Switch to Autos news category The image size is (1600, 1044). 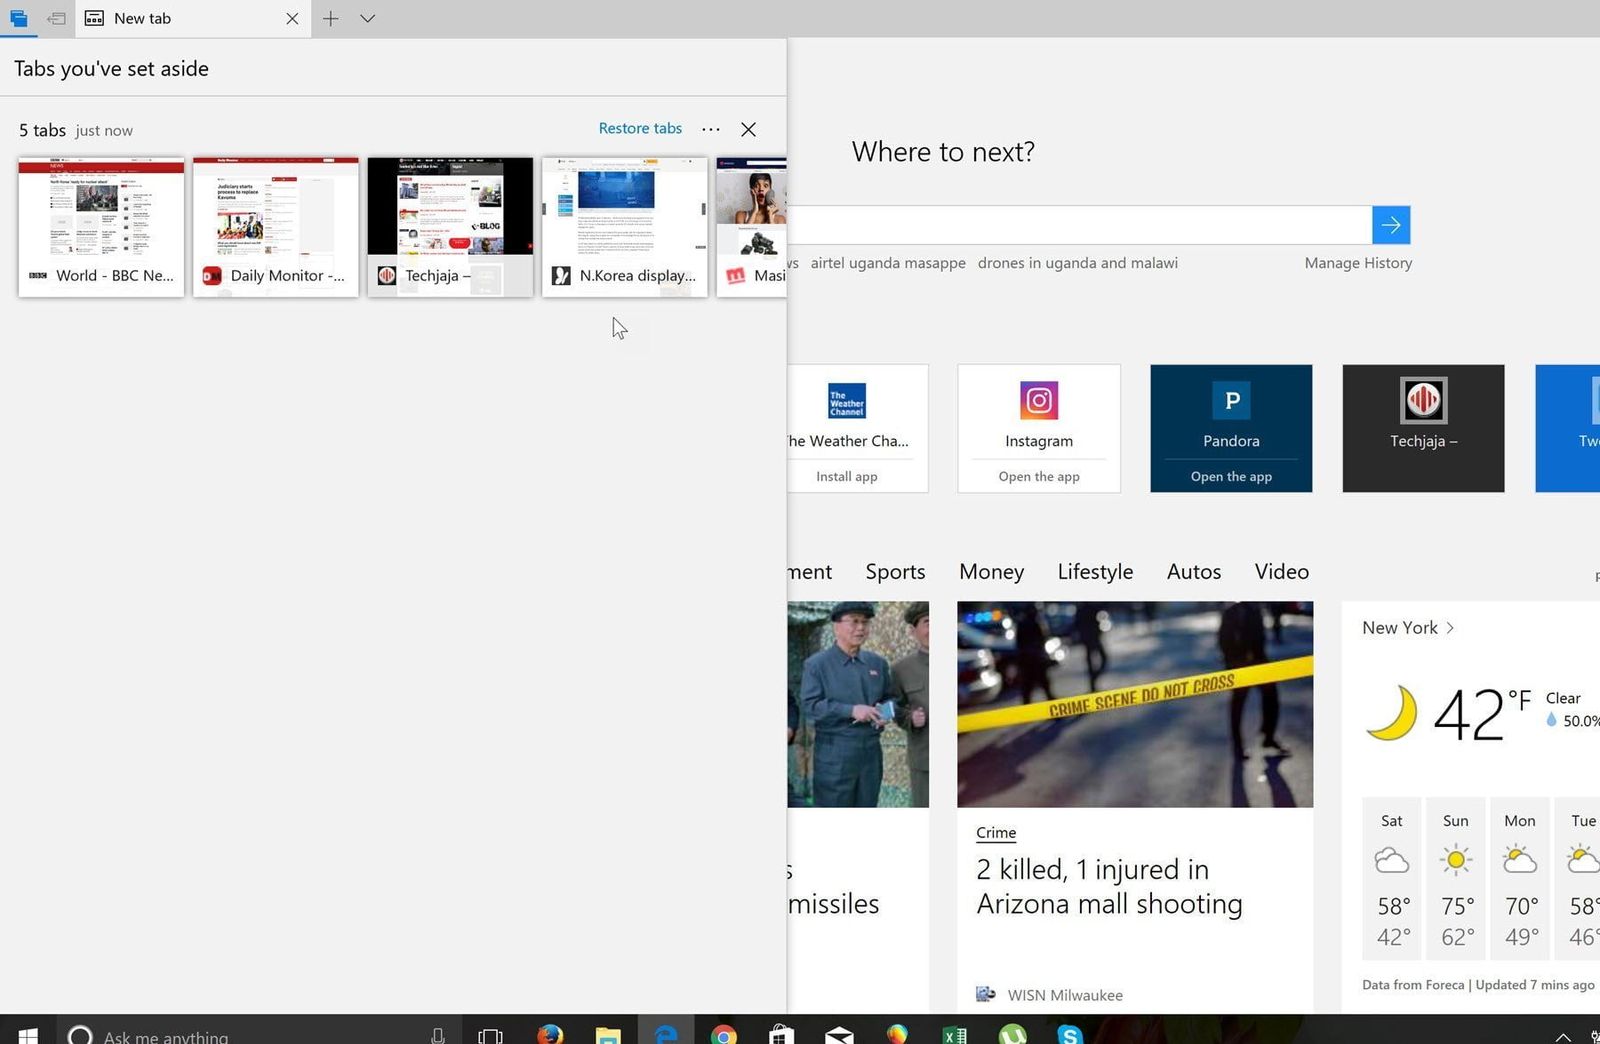pyautogui.click(x=1194, y=571)
